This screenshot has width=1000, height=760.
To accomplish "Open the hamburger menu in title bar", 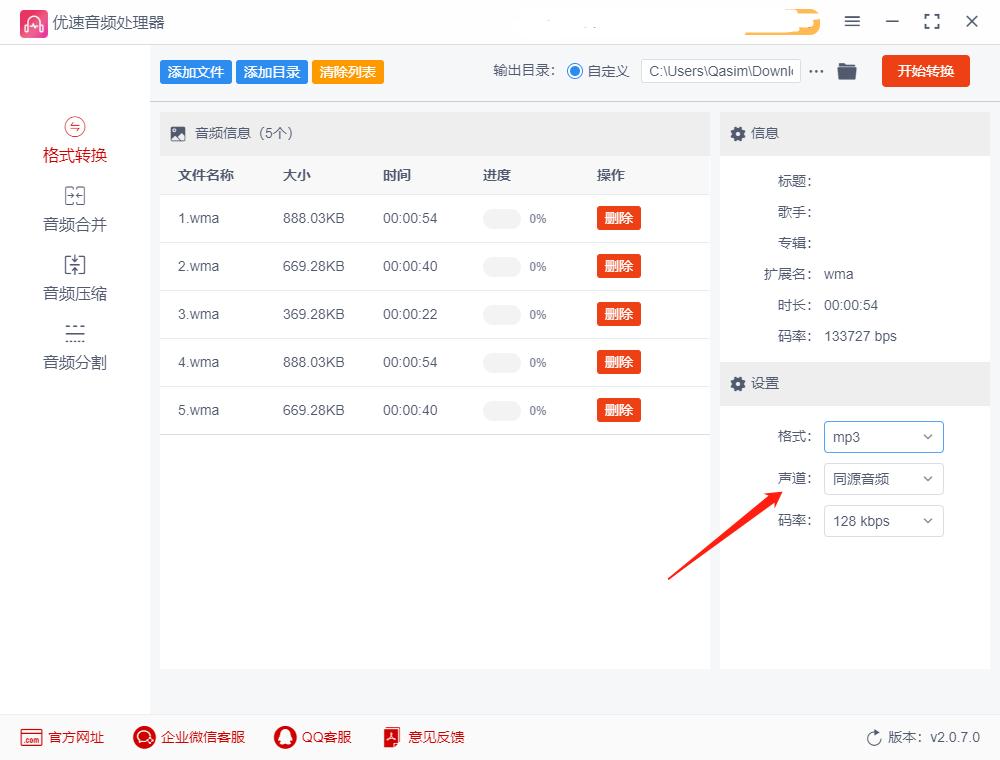I will coord(852,21).
